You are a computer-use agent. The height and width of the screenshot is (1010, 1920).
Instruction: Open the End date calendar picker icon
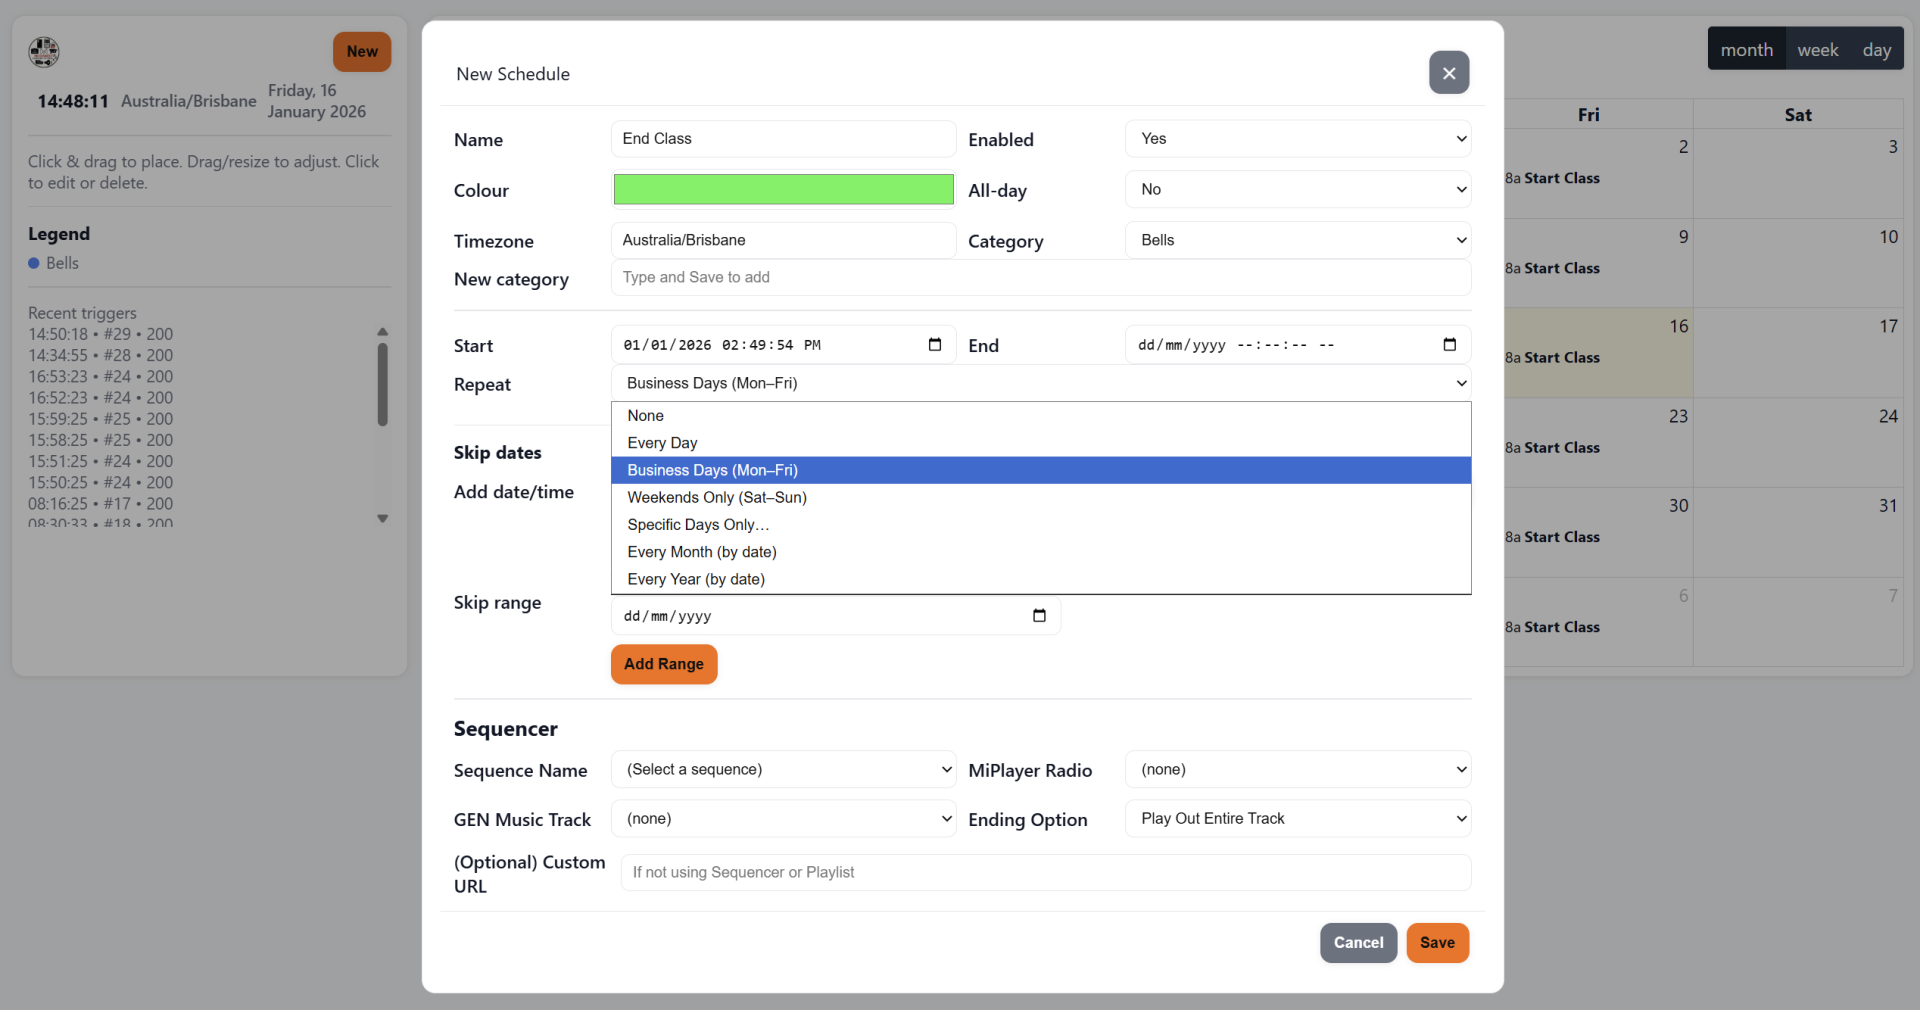pos(1449,345)
